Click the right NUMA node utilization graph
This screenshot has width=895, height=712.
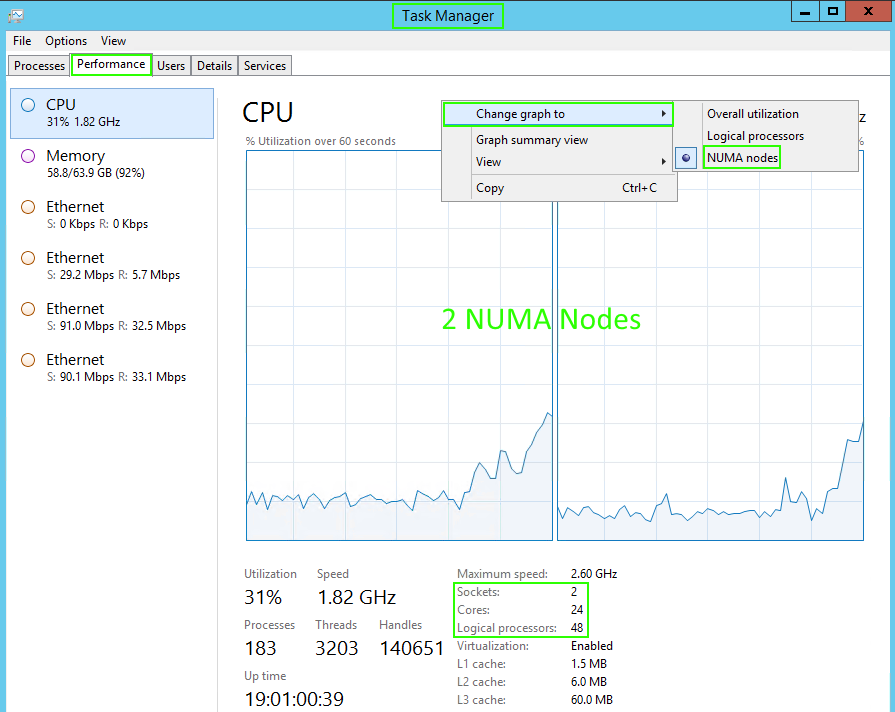click(710, 345)
